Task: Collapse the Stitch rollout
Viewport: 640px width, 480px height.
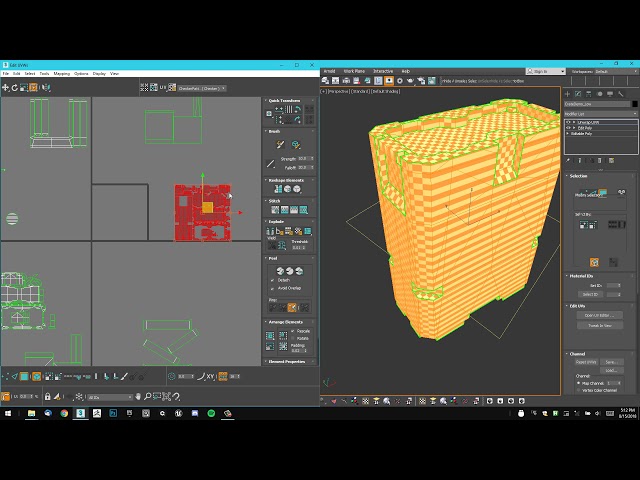Action: [274, 201]
